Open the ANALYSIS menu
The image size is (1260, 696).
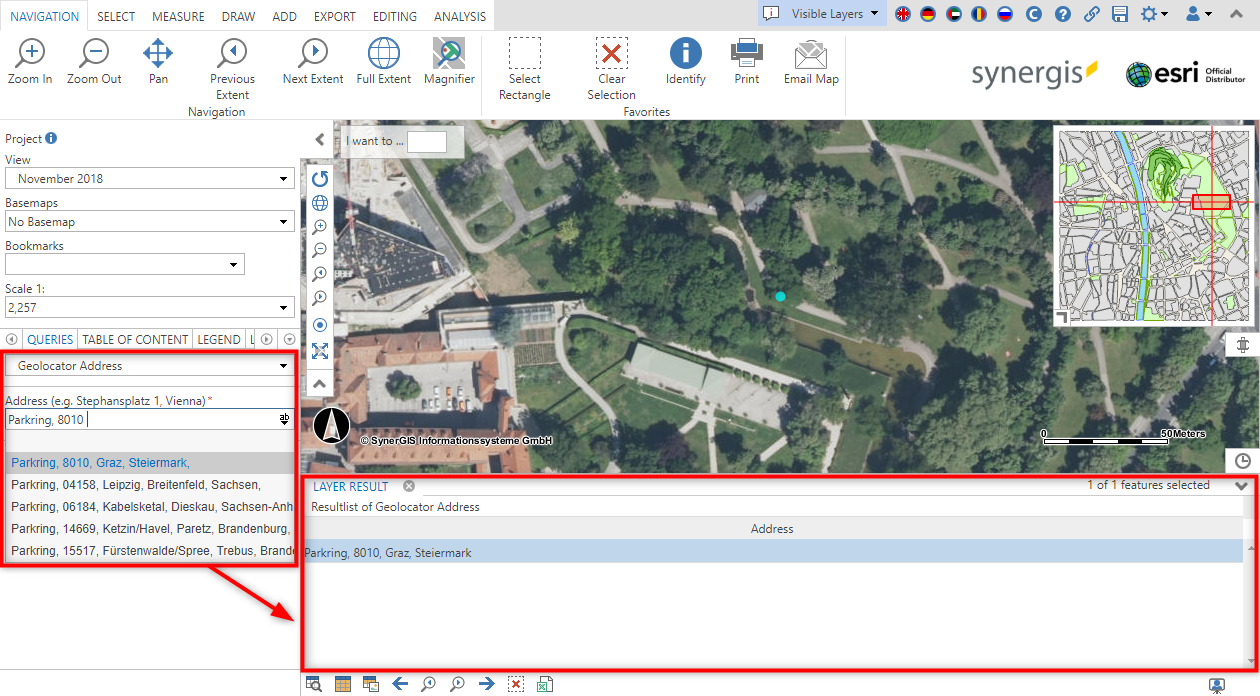(459, 15)
